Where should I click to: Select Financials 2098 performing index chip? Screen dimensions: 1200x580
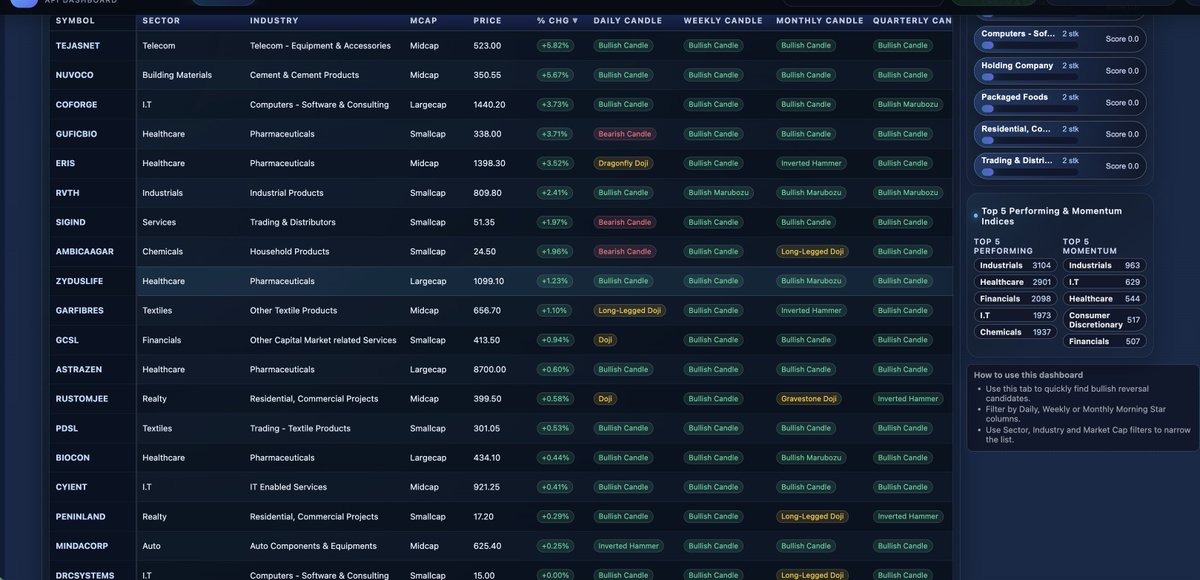1015,299
